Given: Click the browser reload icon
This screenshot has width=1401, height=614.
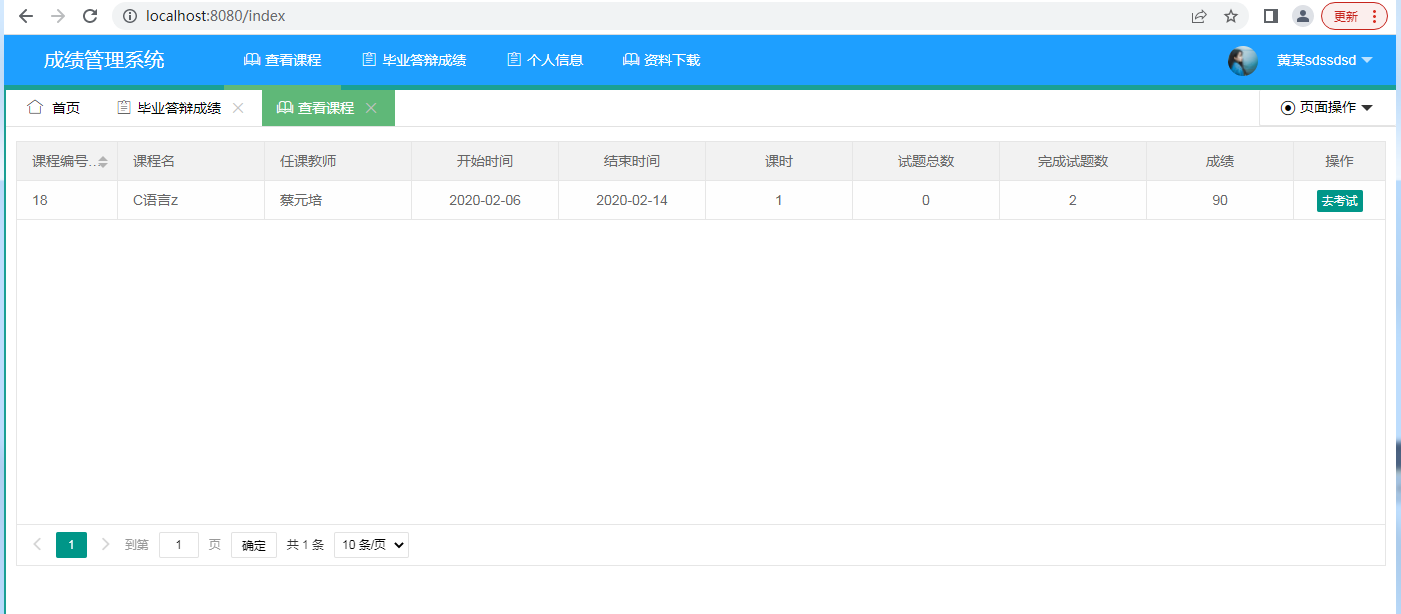Looking at the screenshot, I should (90, 16).
